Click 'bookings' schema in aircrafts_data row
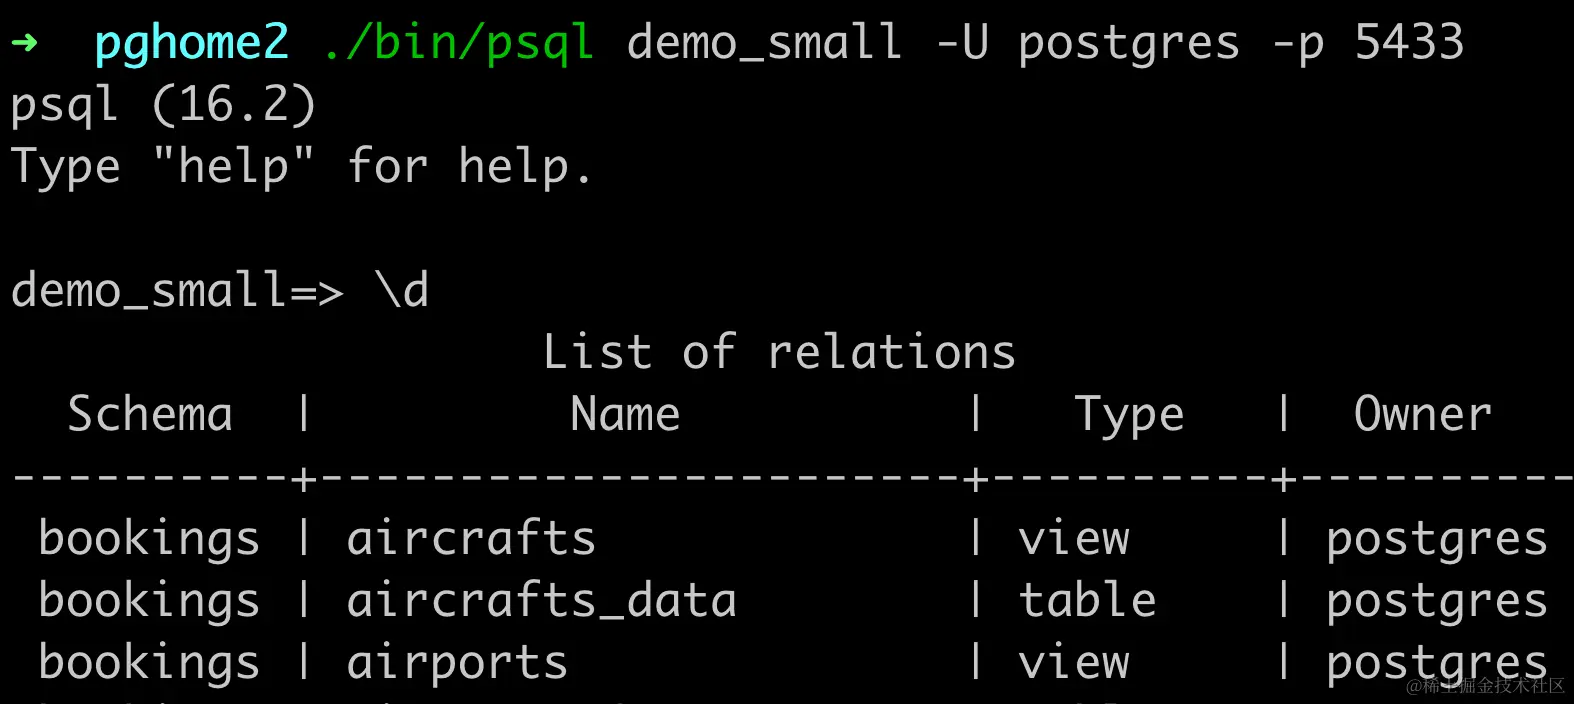This screenshot has height=704, width=1574. pyautogui.click(x=149, y=602)
